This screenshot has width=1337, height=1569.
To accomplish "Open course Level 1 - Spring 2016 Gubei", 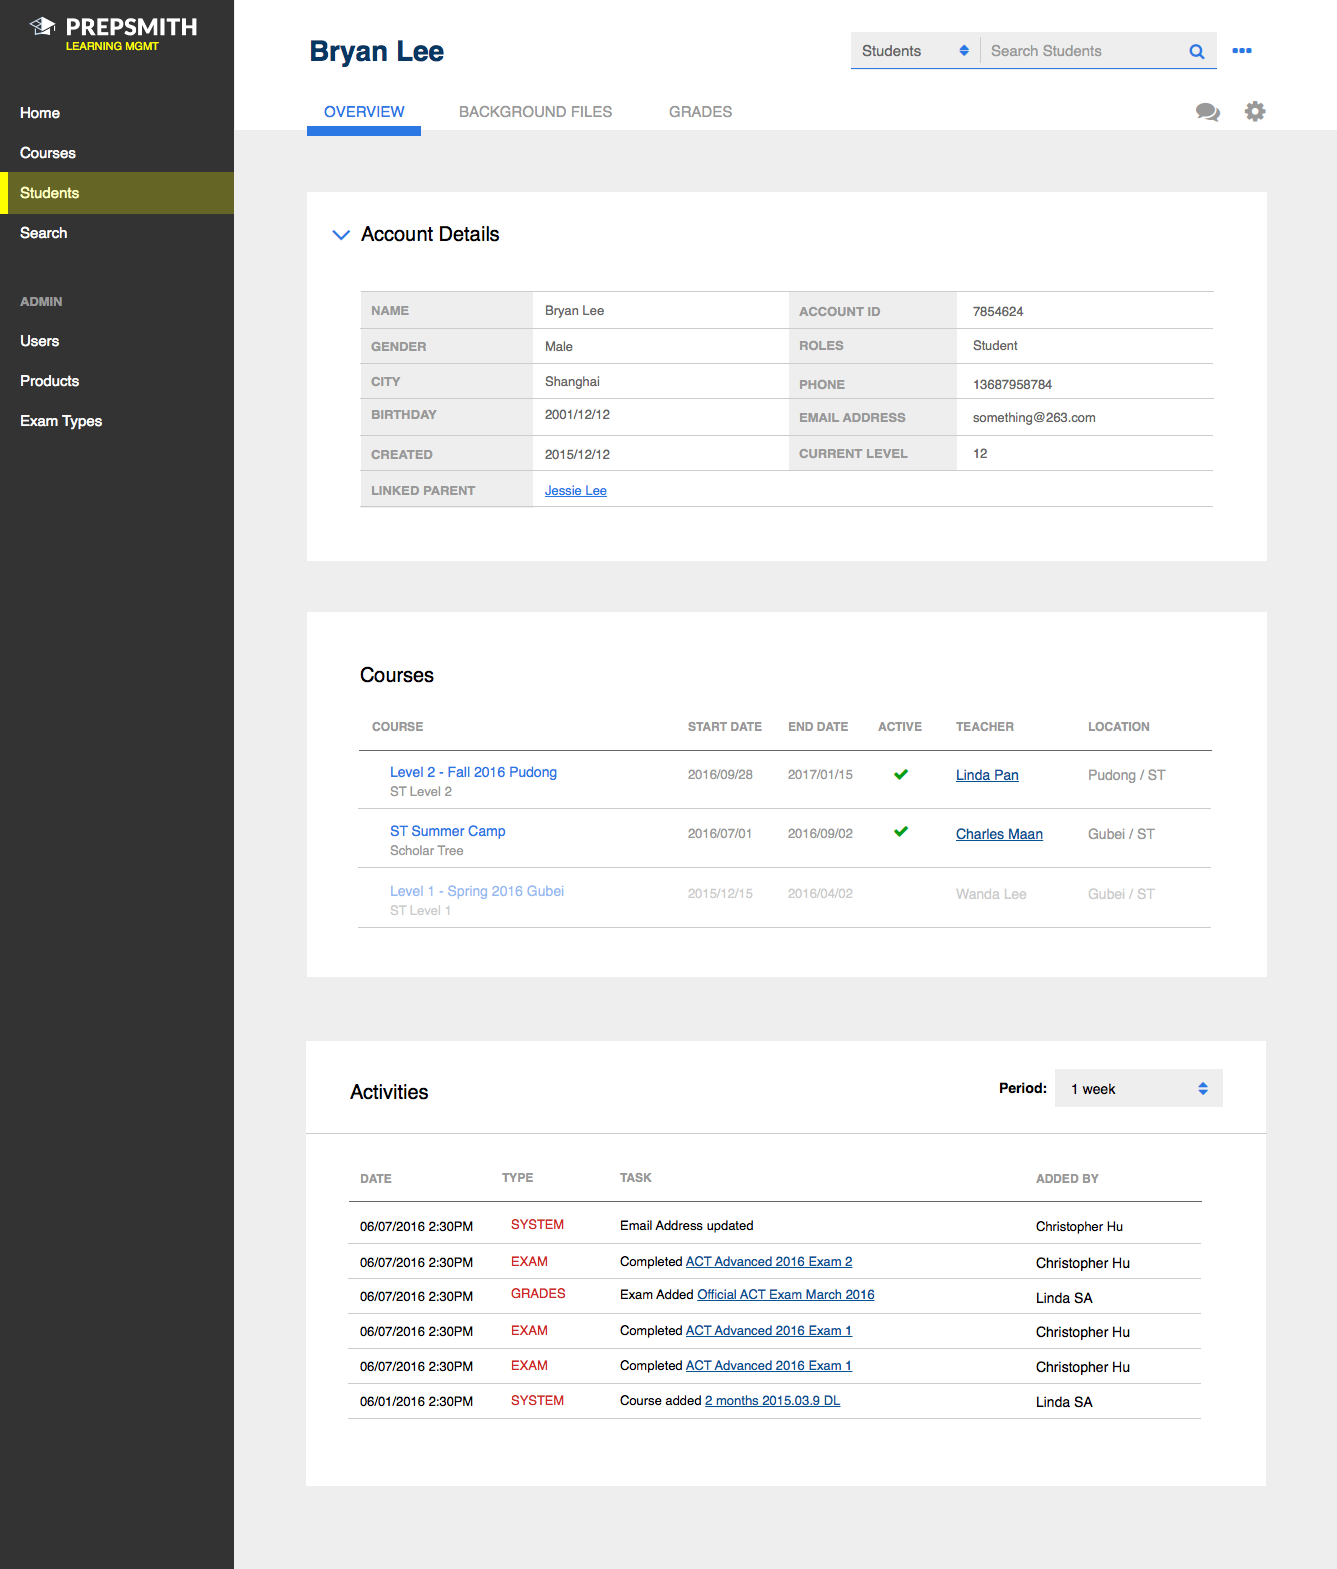I will click(x=477, y=891).
